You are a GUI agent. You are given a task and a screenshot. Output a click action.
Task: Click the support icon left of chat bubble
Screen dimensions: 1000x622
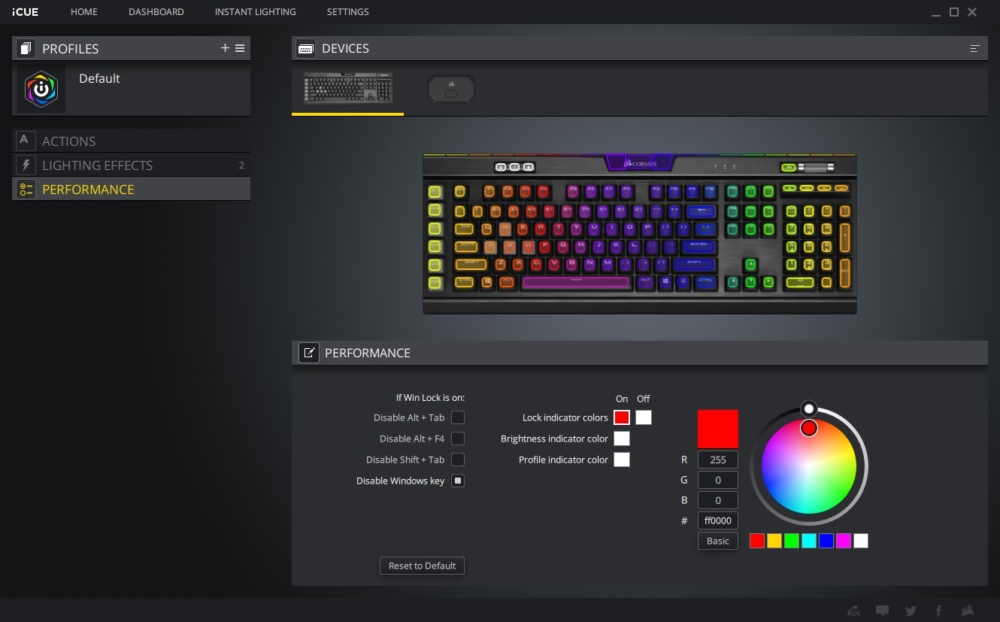click(854, 611)
